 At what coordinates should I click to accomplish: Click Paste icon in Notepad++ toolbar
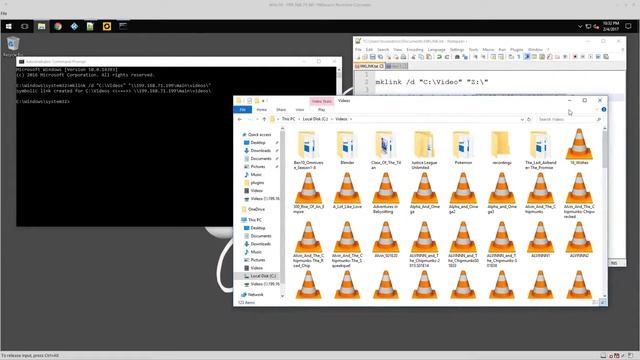pos(429,57)
